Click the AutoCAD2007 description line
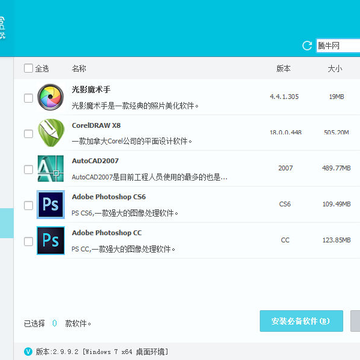 [x=150, y=177]
